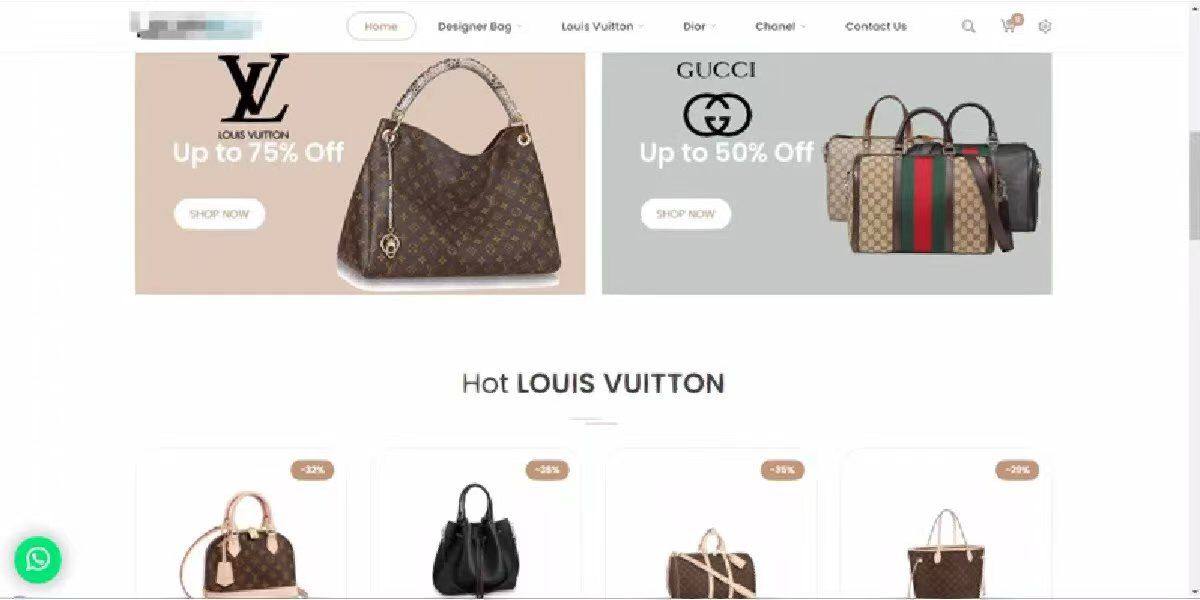Viewport: 1200px width, 600px height.
Task: Go to the Home menu item
Action: [x=381, y=27]
